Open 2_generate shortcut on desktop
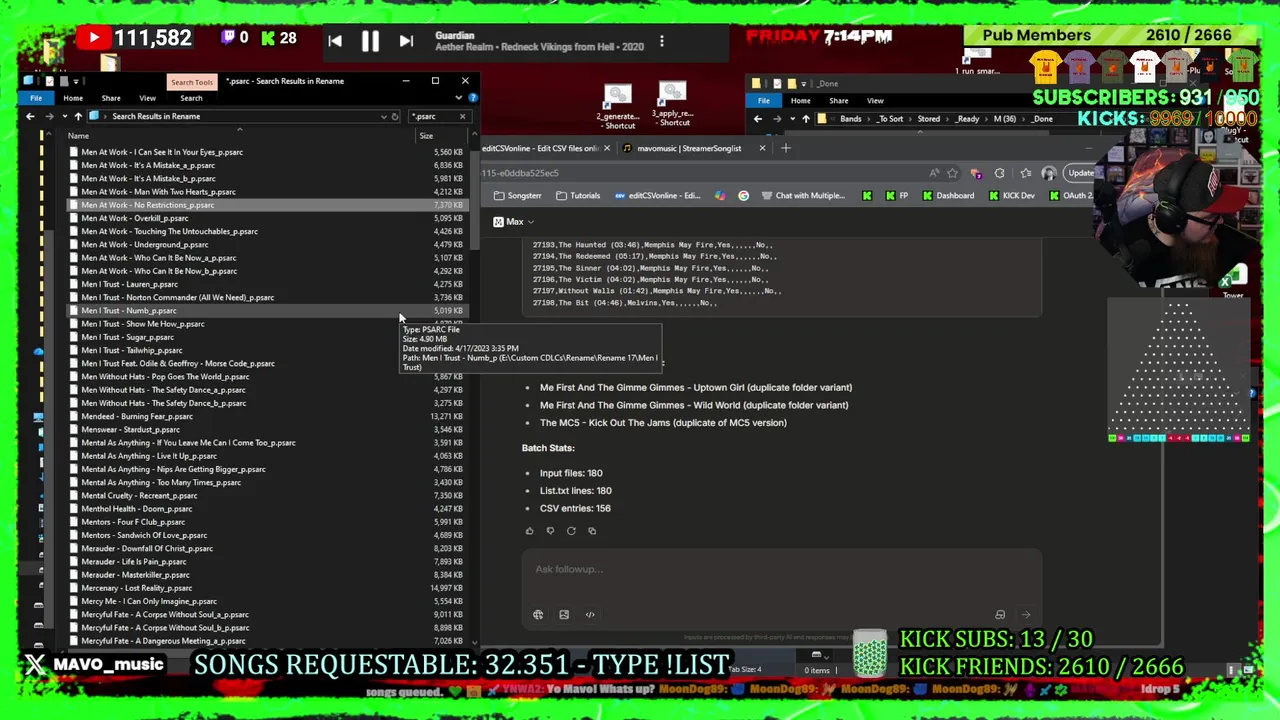This screenshot has height=720, width=1280. (x=618, y=107)
